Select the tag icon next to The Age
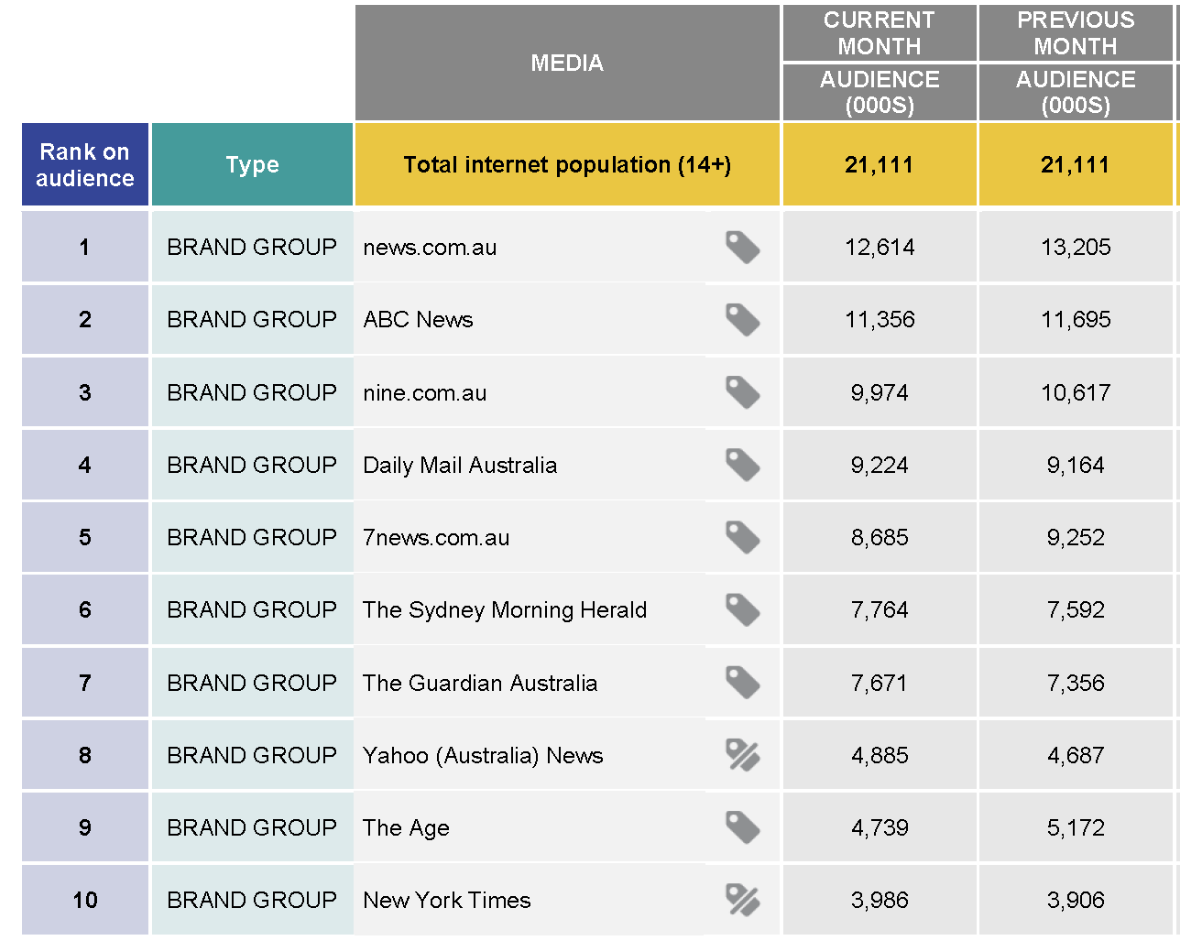The height and width of the screenshot is (942, 1180). click(x=743, y=828)
